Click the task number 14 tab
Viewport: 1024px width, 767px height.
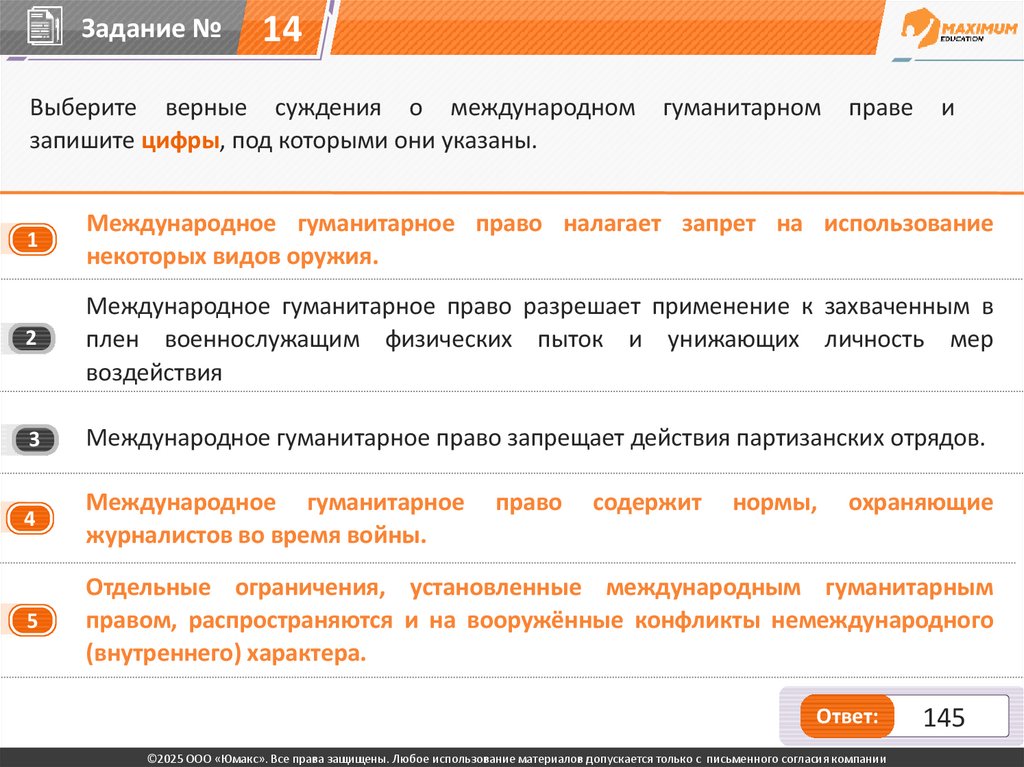(x=282, y=28)
